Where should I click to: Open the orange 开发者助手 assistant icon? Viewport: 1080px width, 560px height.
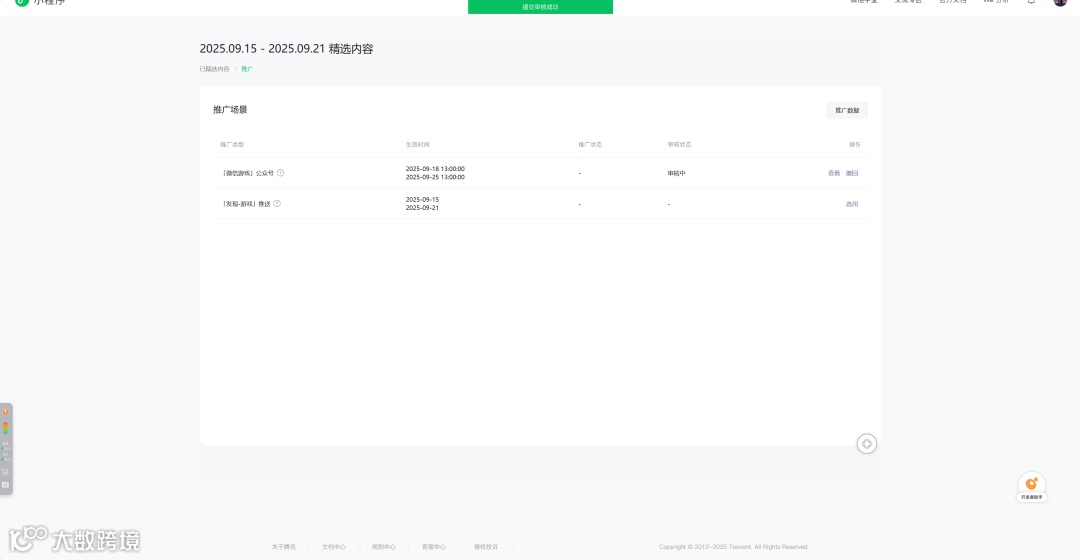[1031, 487]
